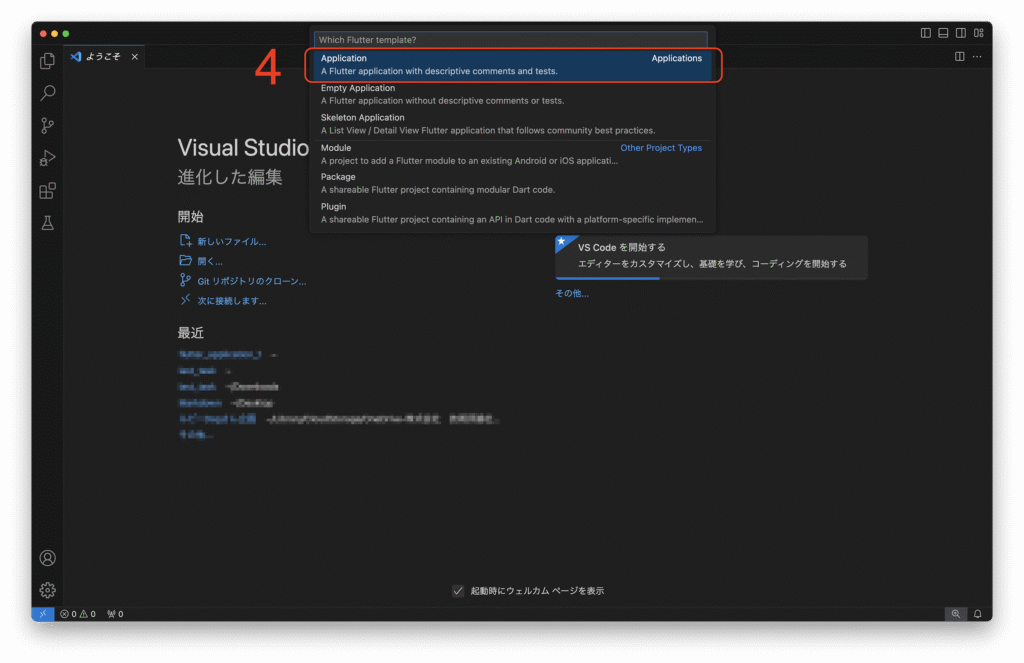This screenshot has height=663, width=1024.
Task: Open the editor more actions ellipsis
Action: click(x=977, y=56)
